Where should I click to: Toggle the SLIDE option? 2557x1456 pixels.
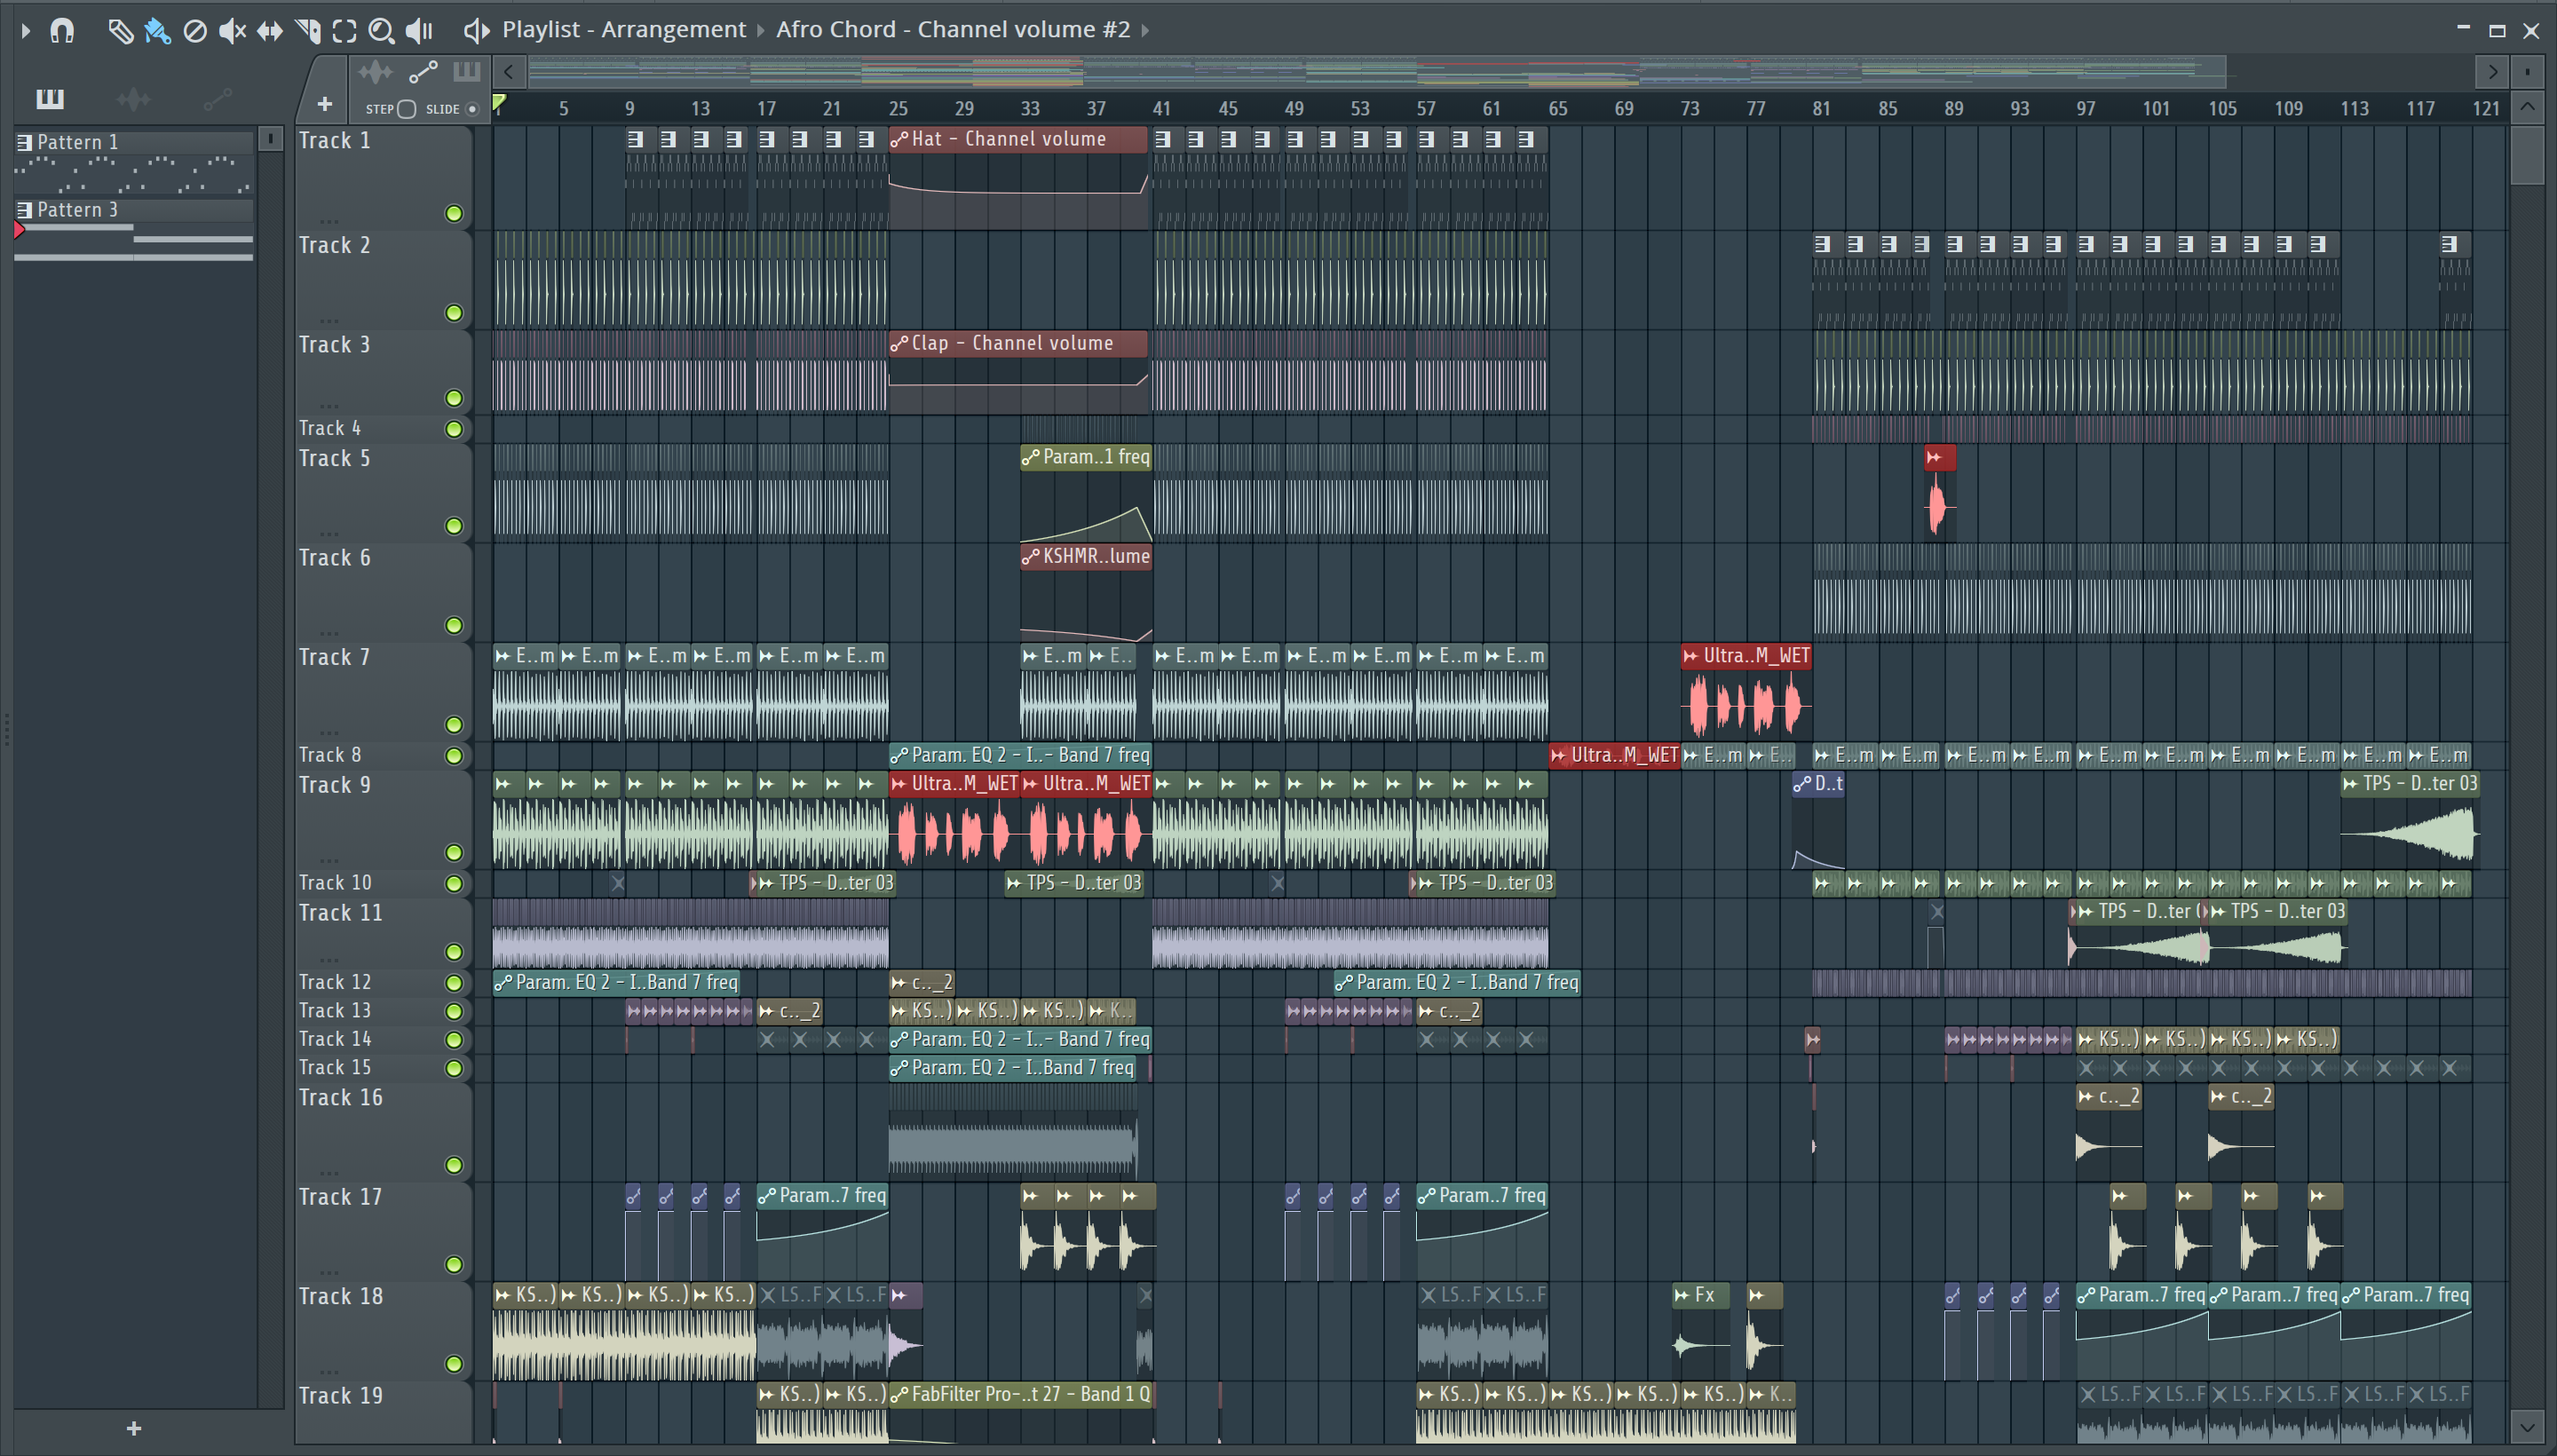coord(472,109)
